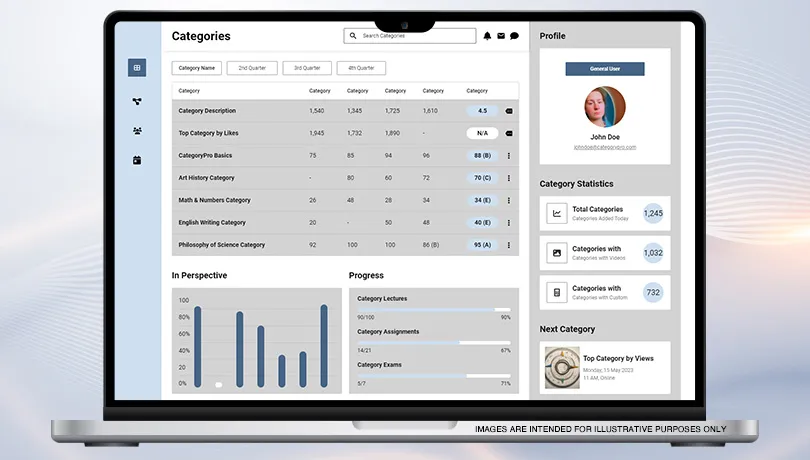This screenshot has width=810, height=460.
Task: Open the mail envelope icon
Action: coord(501,36)
